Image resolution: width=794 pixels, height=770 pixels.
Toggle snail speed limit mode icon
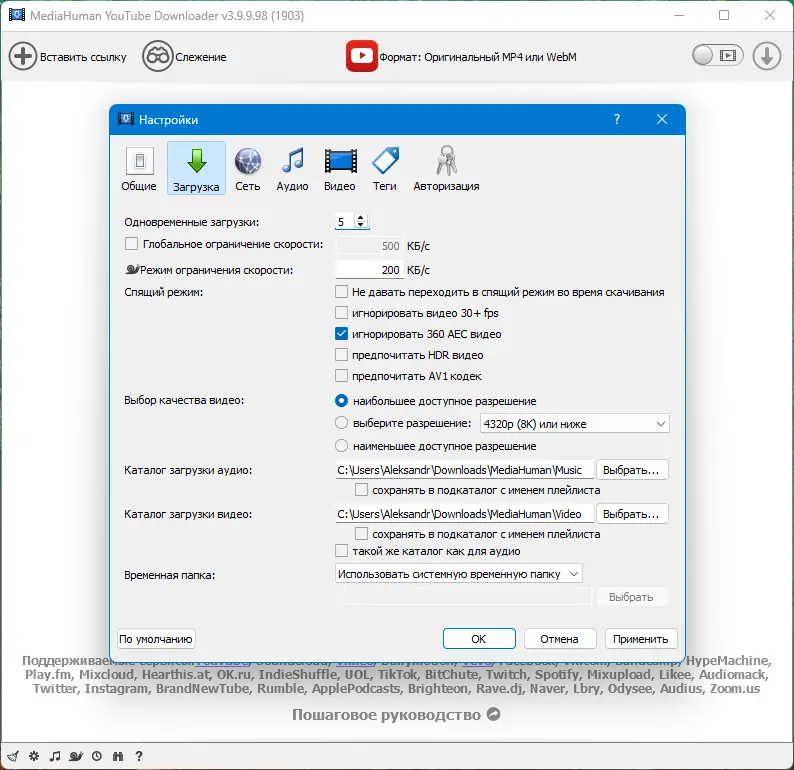[x=76, y=756]
